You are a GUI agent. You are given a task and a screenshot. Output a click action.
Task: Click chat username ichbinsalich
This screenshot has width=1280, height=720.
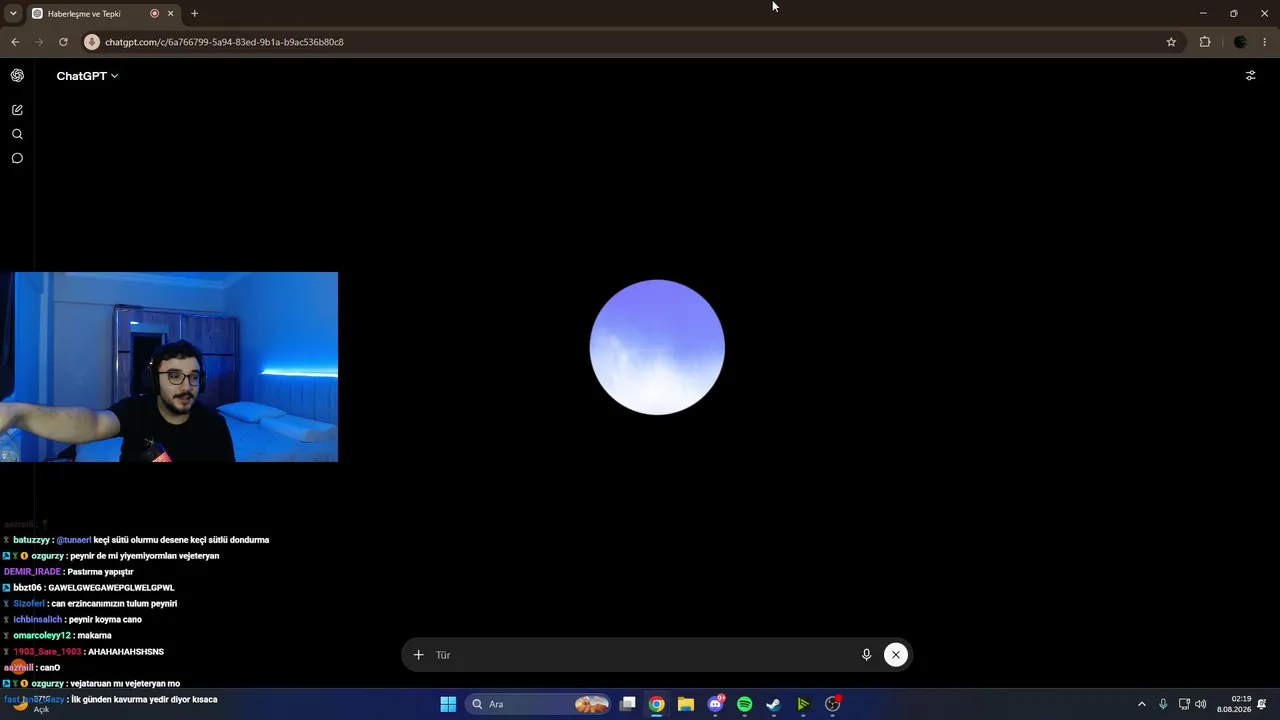click(x=38, y=620)
